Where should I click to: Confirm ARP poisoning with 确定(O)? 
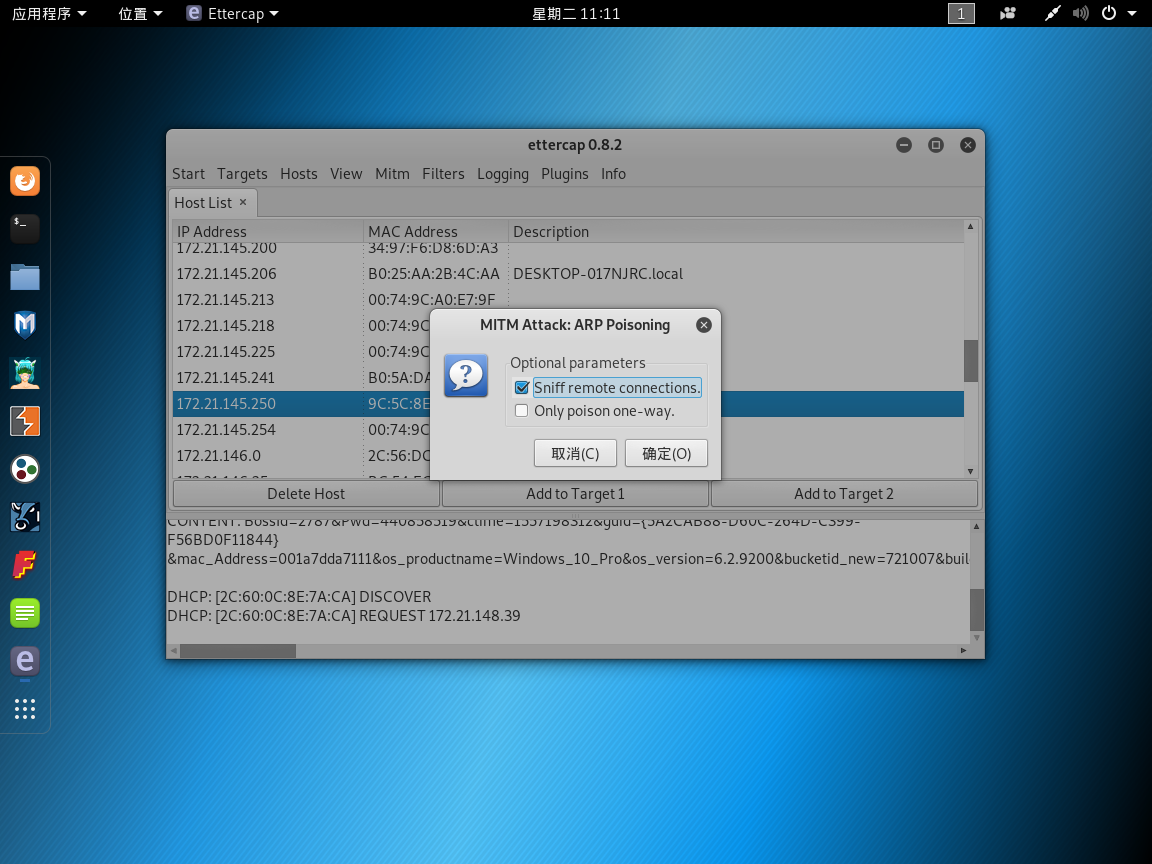point(666,452)
